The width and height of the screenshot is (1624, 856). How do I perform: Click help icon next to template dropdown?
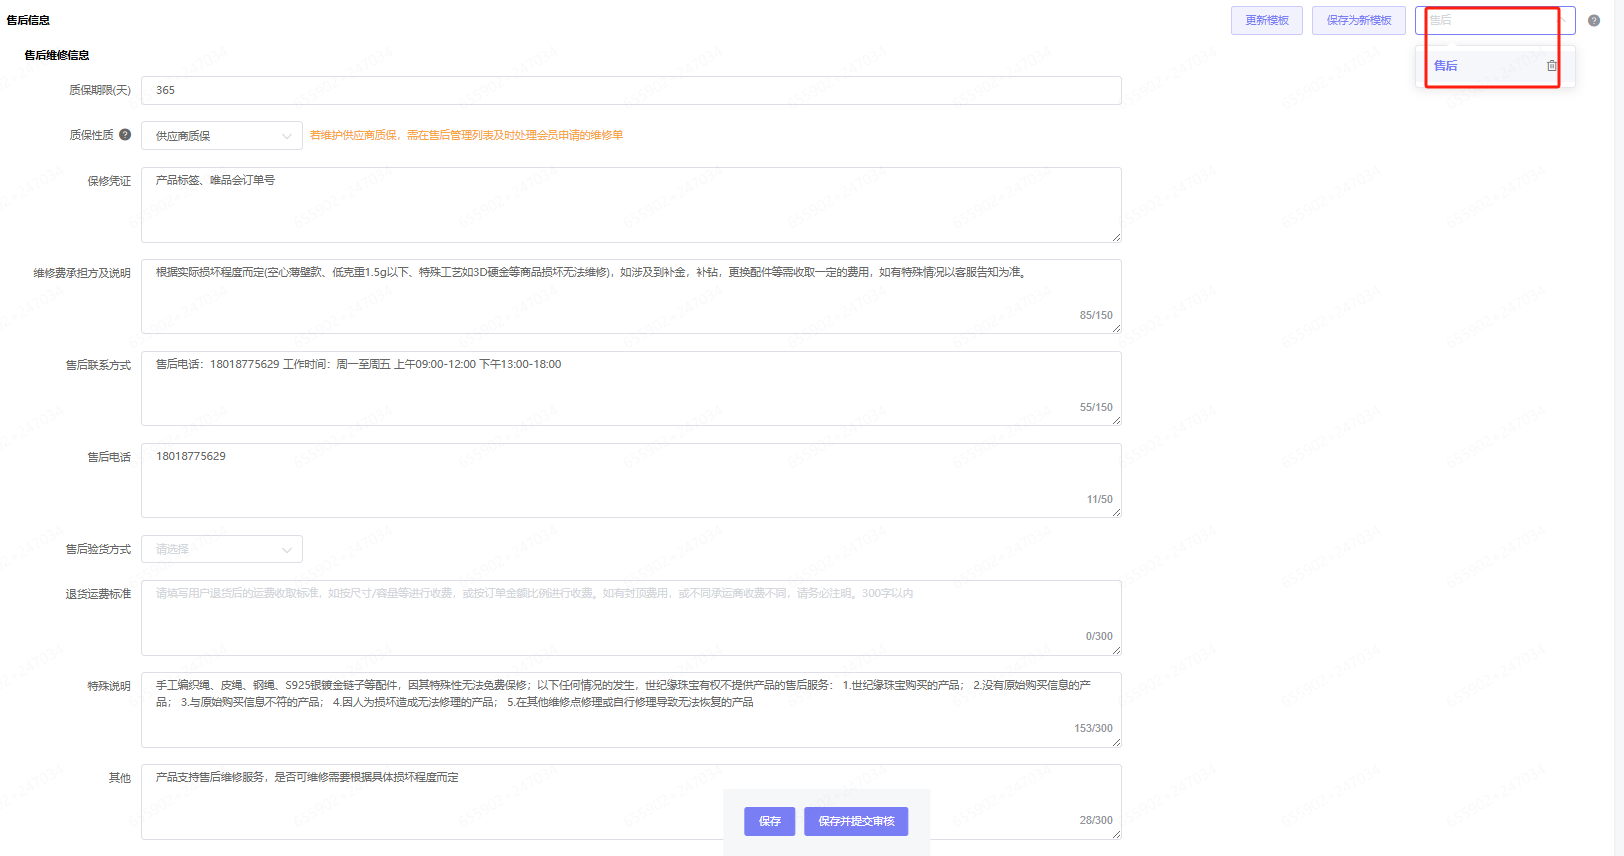point(1594,21)
